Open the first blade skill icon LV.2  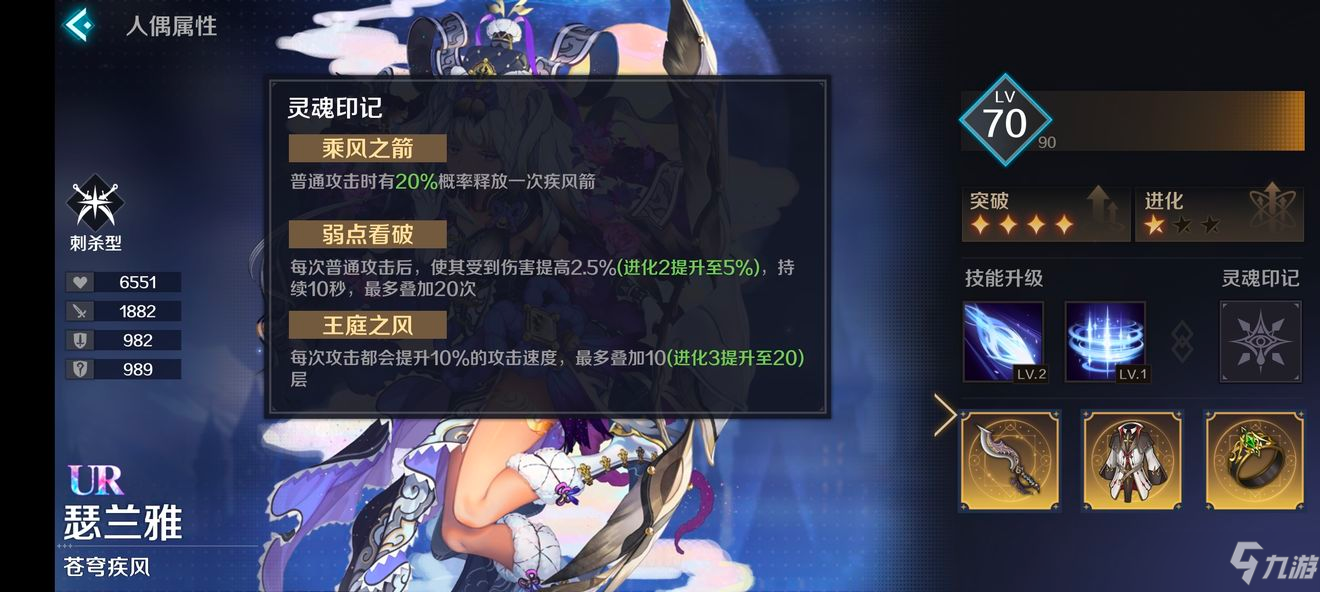pyautogui.click(x=1003, y=342)
